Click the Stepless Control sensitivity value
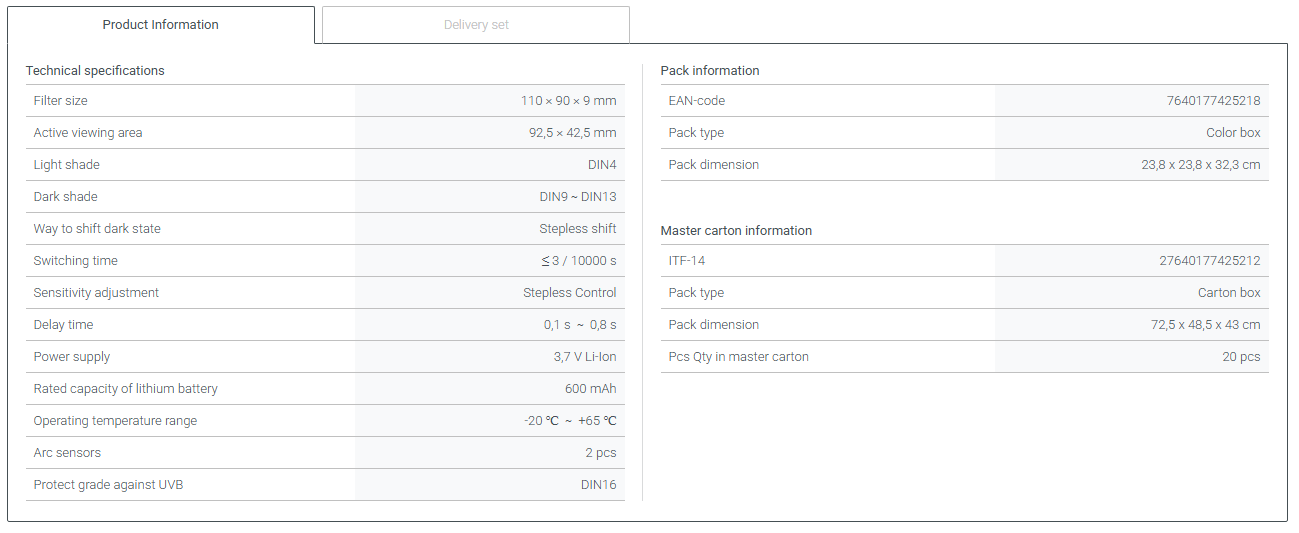This screenshot has height=533, width=1299. [x=569, y=293]
